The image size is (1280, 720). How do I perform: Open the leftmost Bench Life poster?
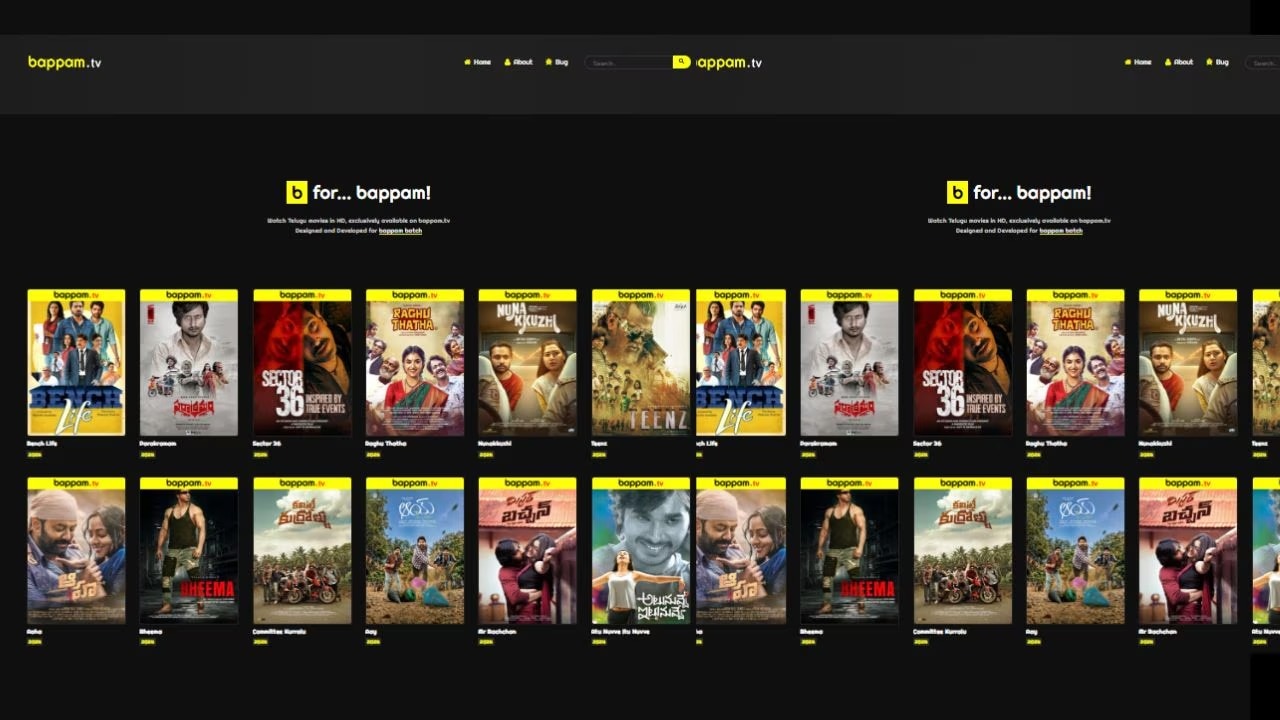click(x=76, y=363)
